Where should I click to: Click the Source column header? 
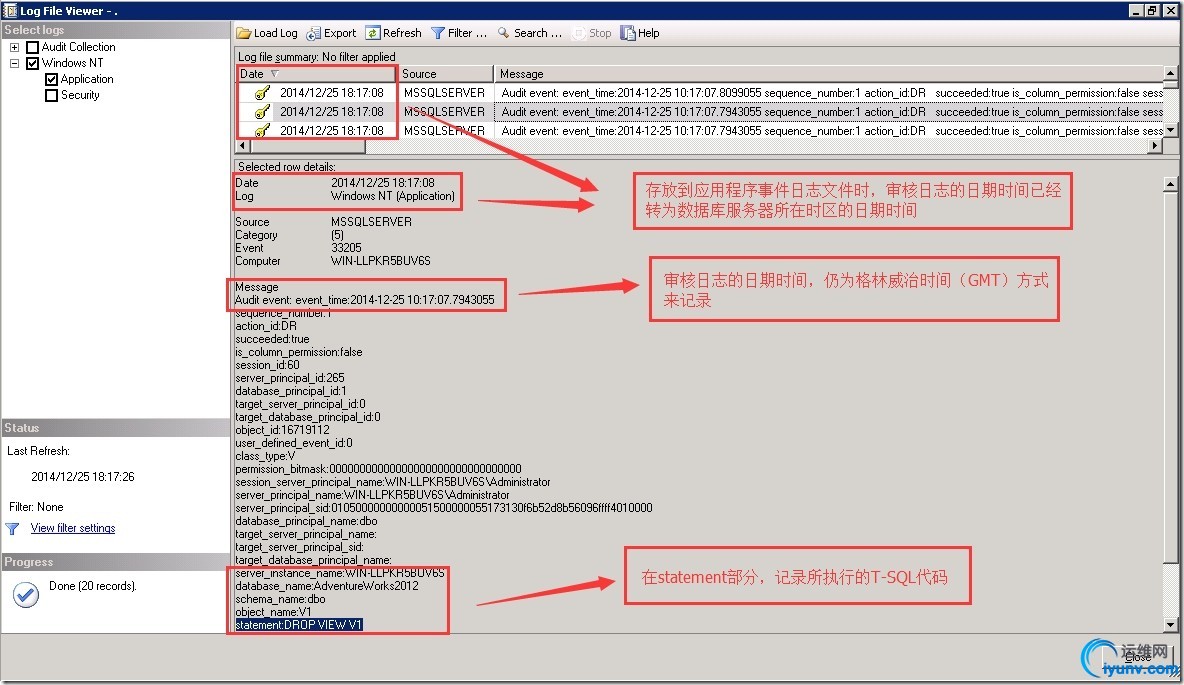click(446, 74)
